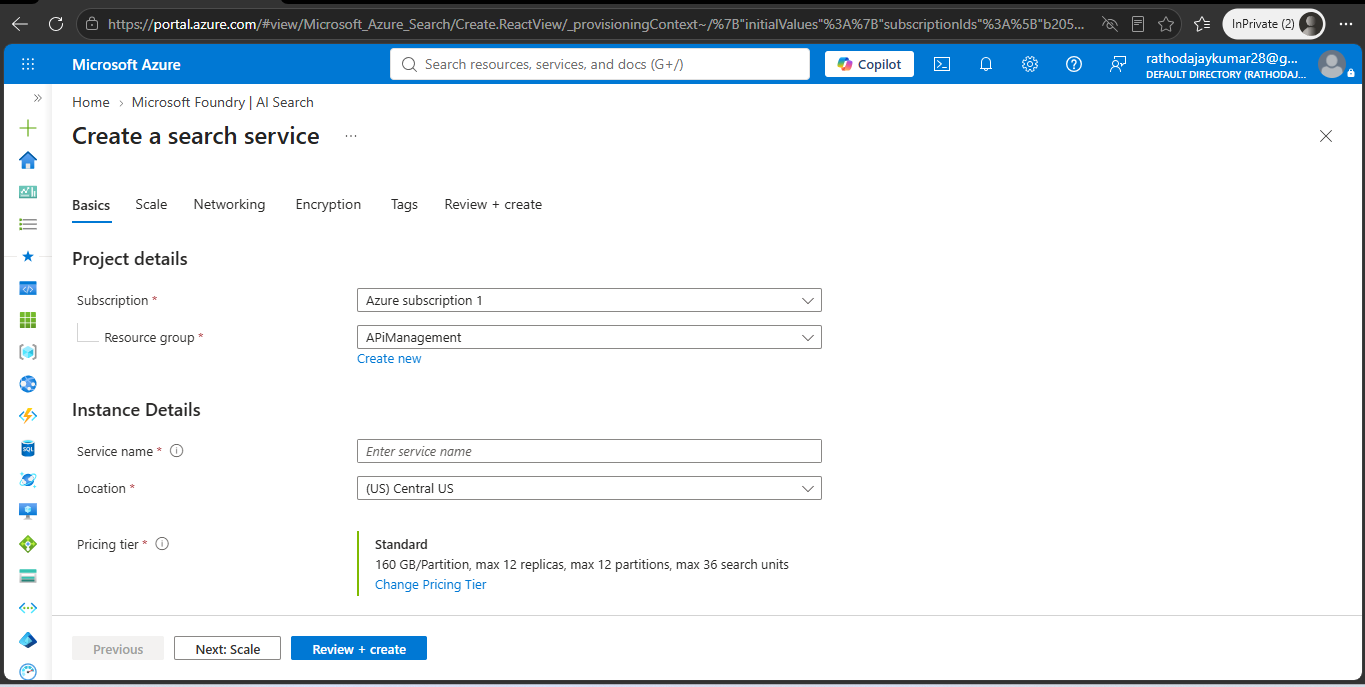The image size is (1365, 687).
Task: Open the Subscription dropdown
Action: 589,300
